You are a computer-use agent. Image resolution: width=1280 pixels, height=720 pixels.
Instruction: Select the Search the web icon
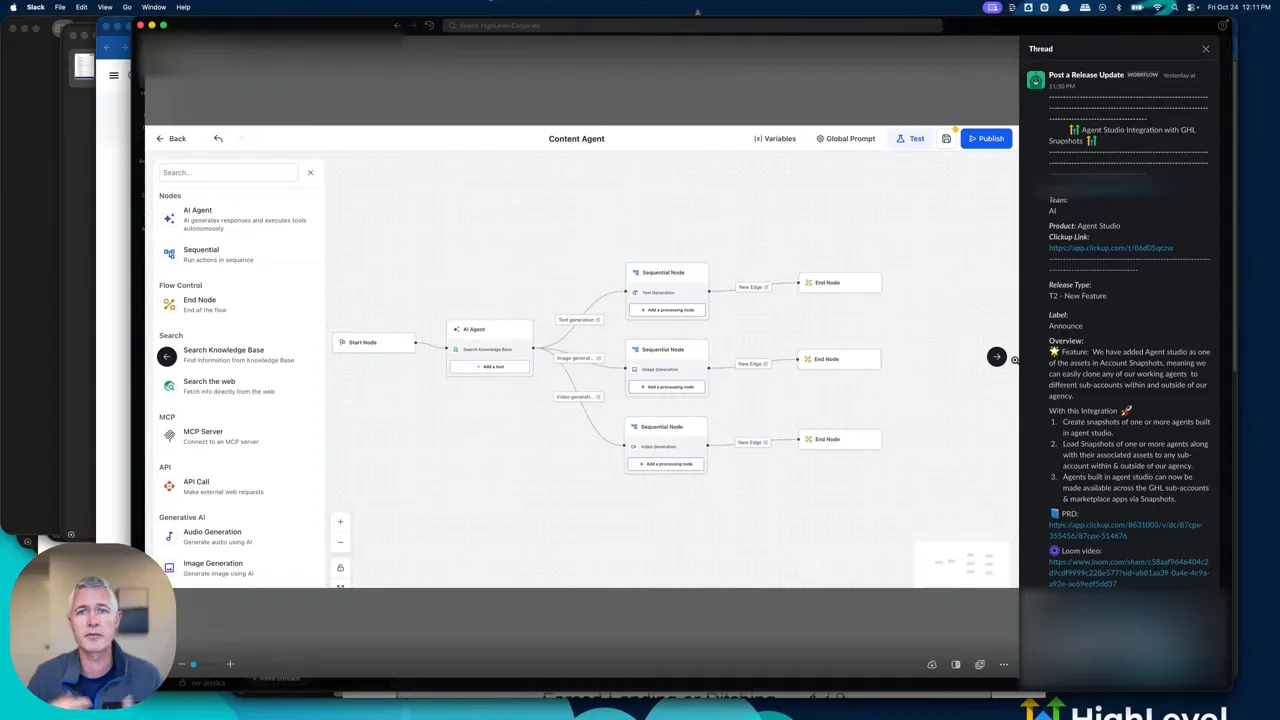tap(169, 385)
